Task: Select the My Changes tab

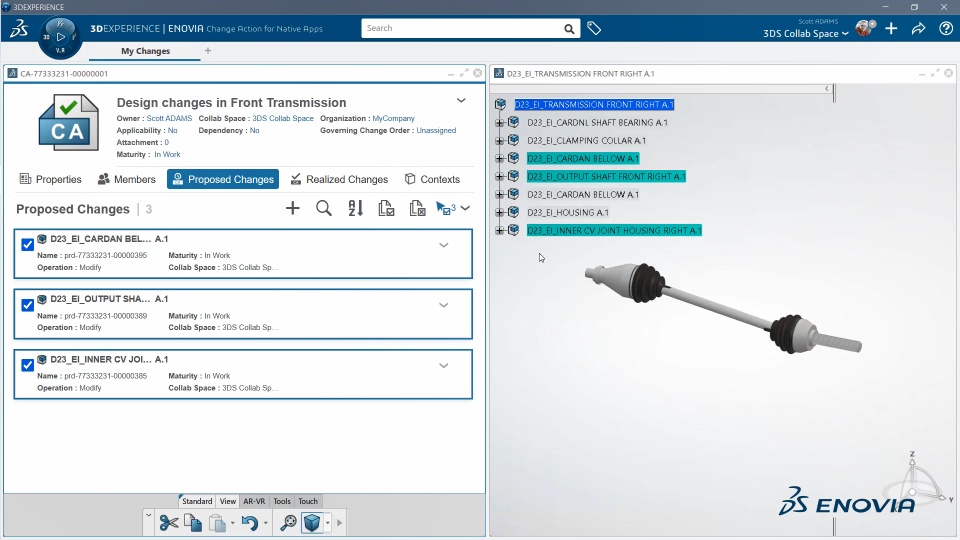Action: (145, 51)
